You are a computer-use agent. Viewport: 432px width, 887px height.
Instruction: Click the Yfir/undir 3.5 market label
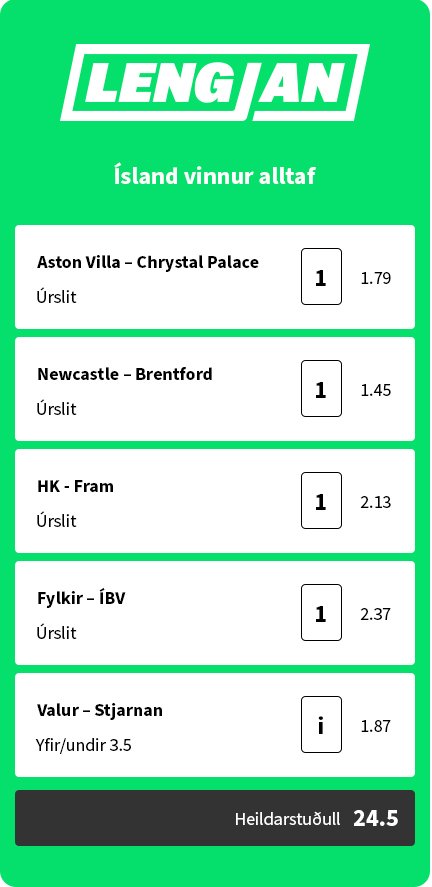coord(84,746)
